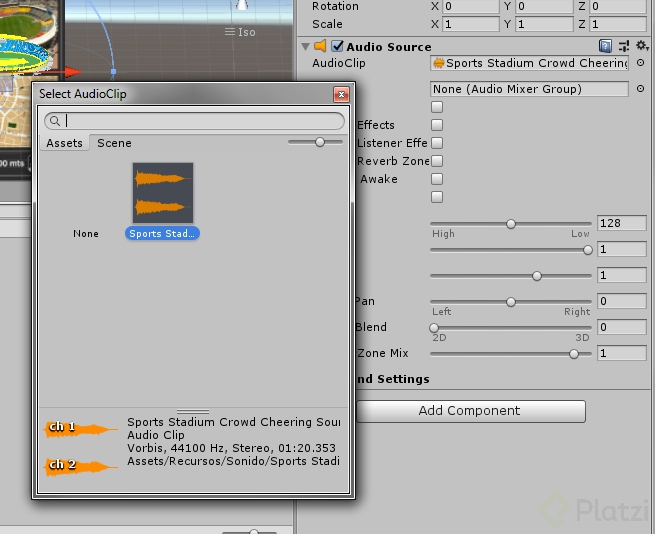
Task: Click the Rotation X value field
Action: (471, 6)
